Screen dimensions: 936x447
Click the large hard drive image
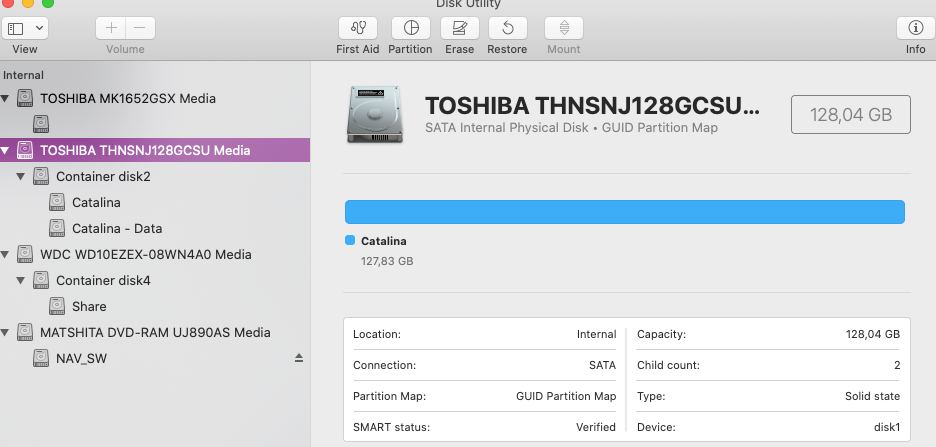[374, 115]
